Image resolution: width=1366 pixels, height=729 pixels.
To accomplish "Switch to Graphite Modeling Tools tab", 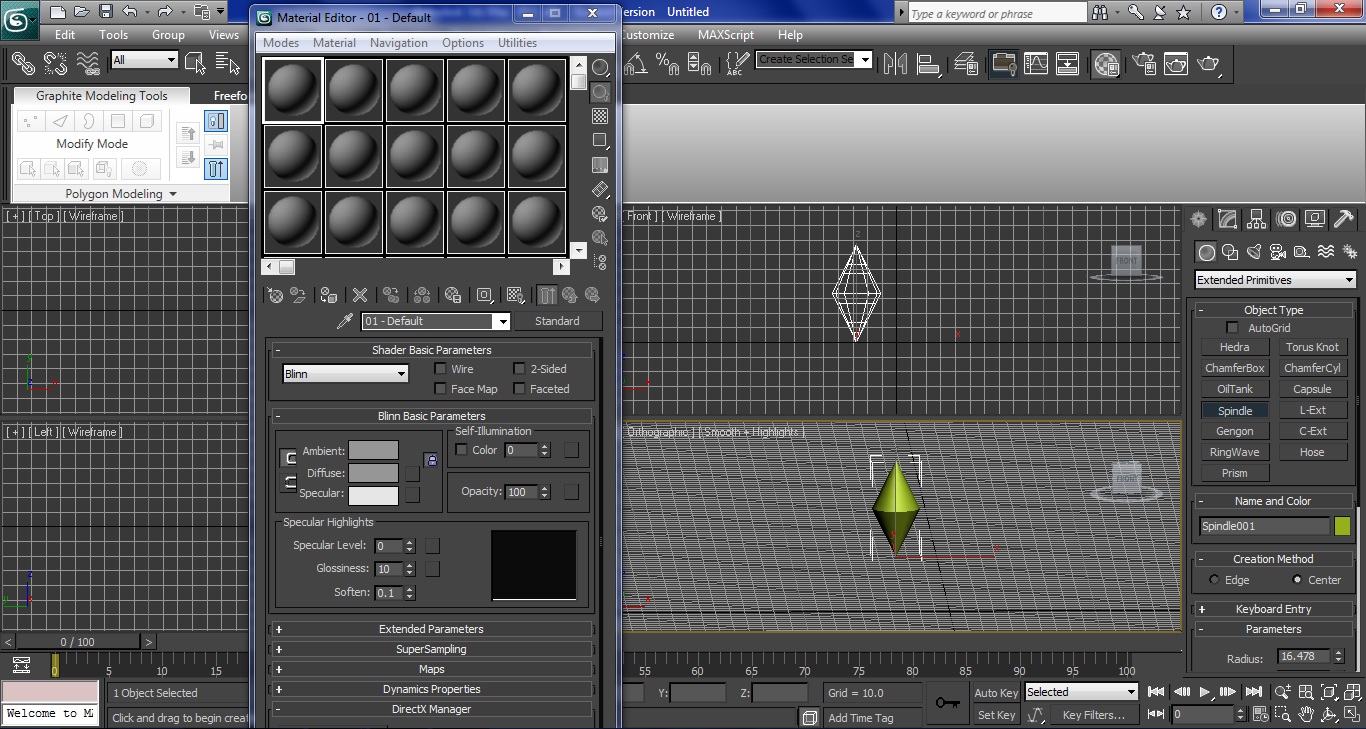I will [102, 96].
